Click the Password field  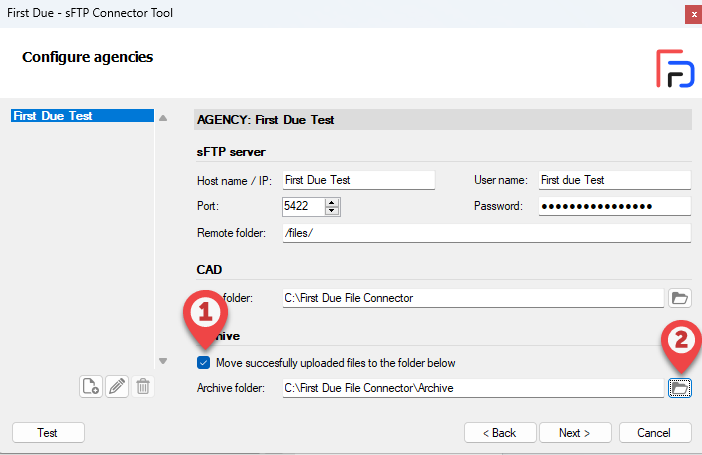pyautogui.click(x=615, y=206)
